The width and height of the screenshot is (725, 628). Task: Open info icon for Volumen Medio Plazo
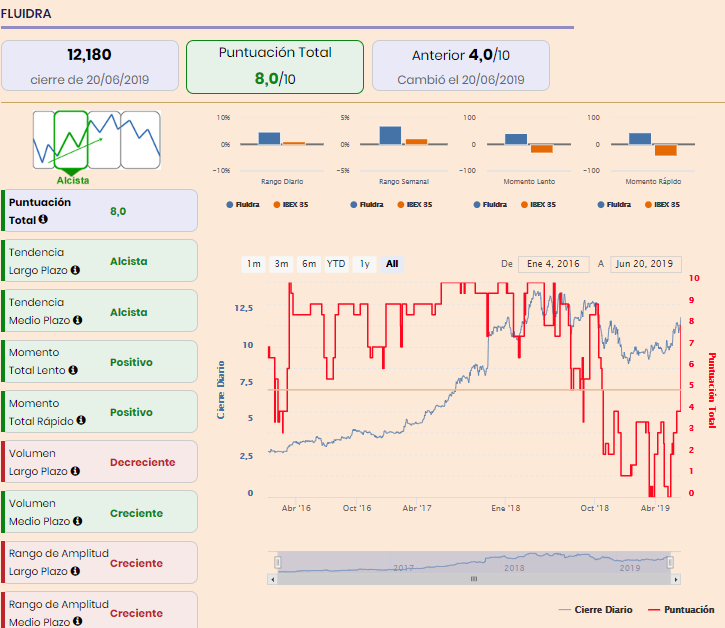[x=78, y=521]
